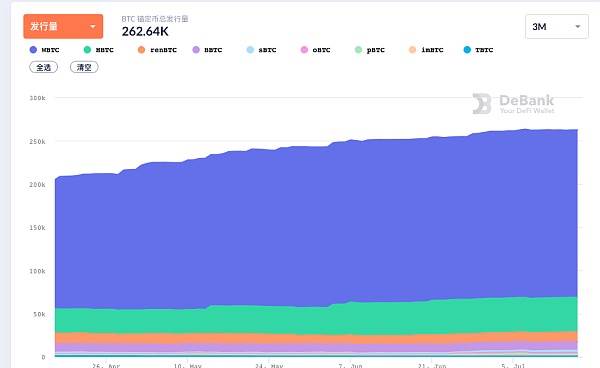Click the green HBTC area band
This screenshot has width=600, height=368.
[306, 319]
